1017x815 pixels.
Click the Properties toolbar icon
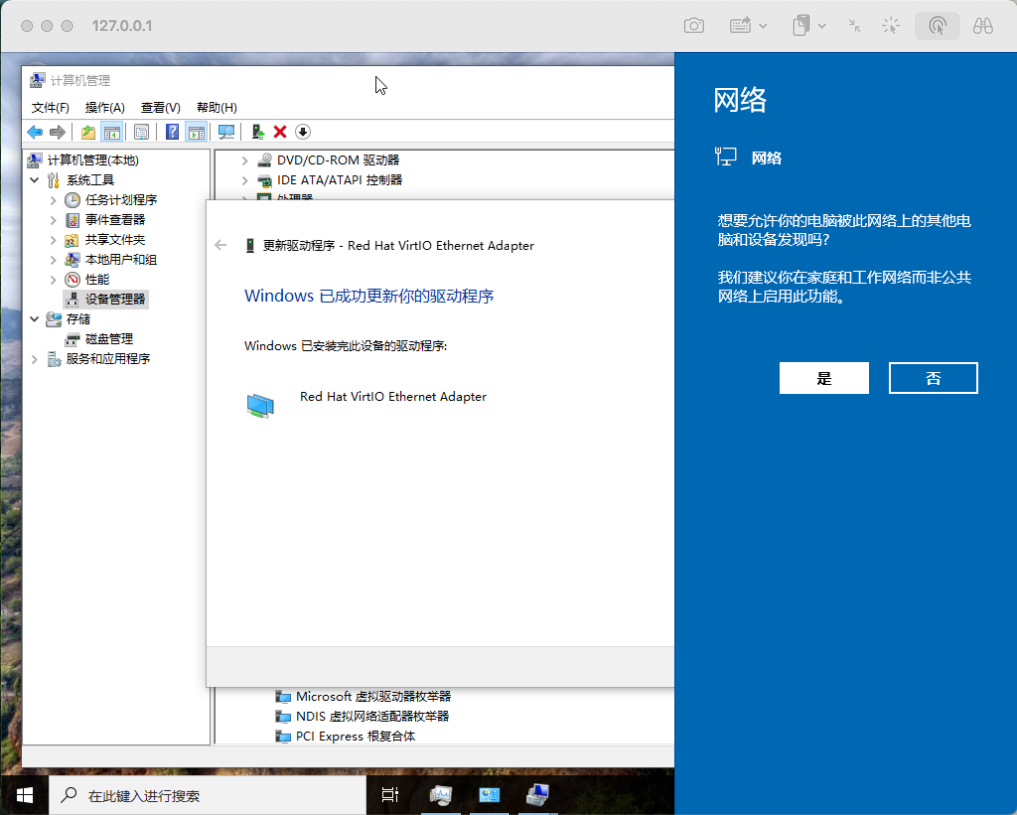tap(141, 132)
